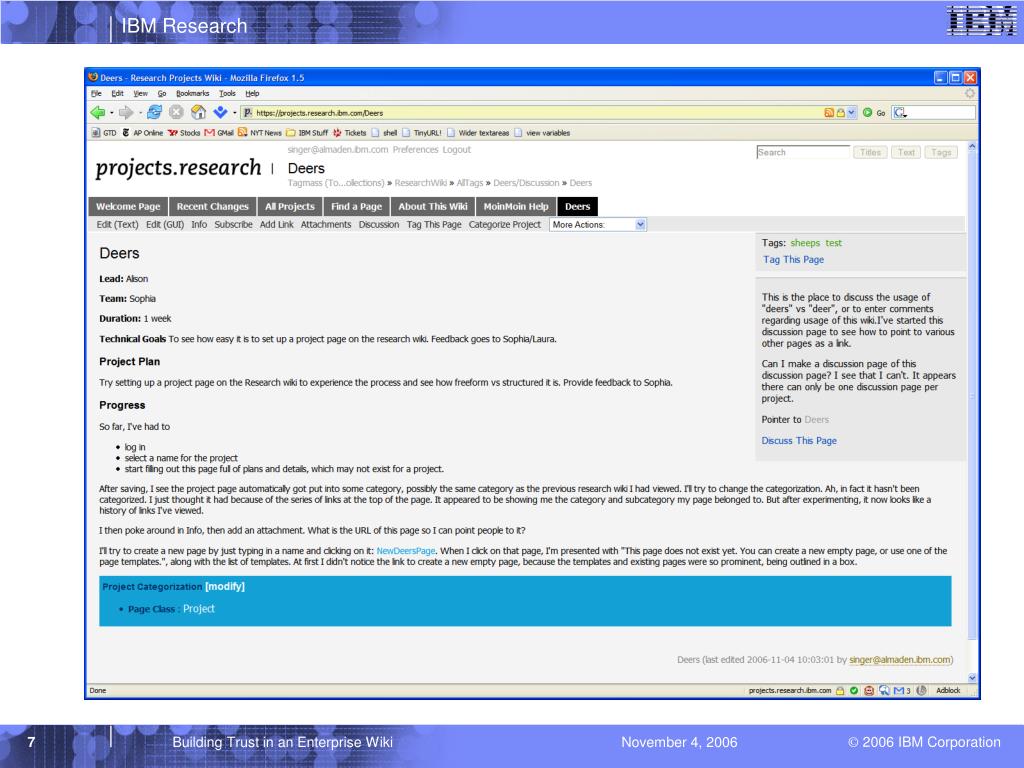Screen dimensions: 1024x768
Task: Click the Edit (Text) action link
Action: pos(118,225)
